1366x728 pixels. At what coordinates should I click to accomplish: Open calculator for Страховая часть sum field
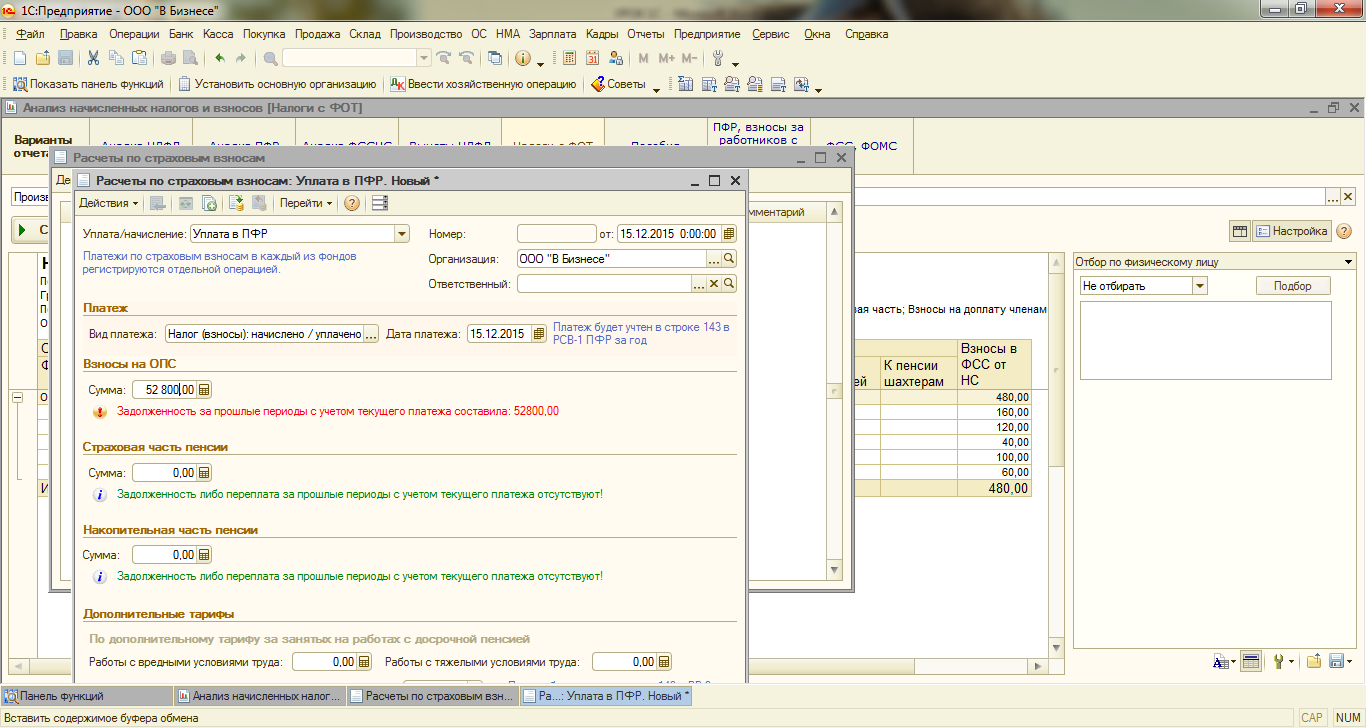coord(204,472)
